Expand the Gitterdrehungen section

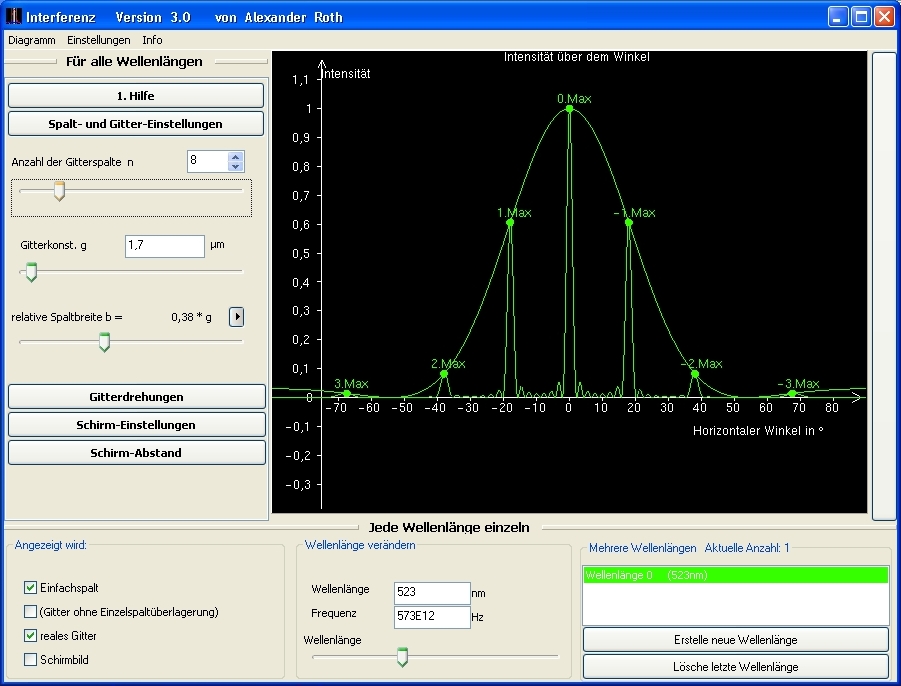[136, 397]
